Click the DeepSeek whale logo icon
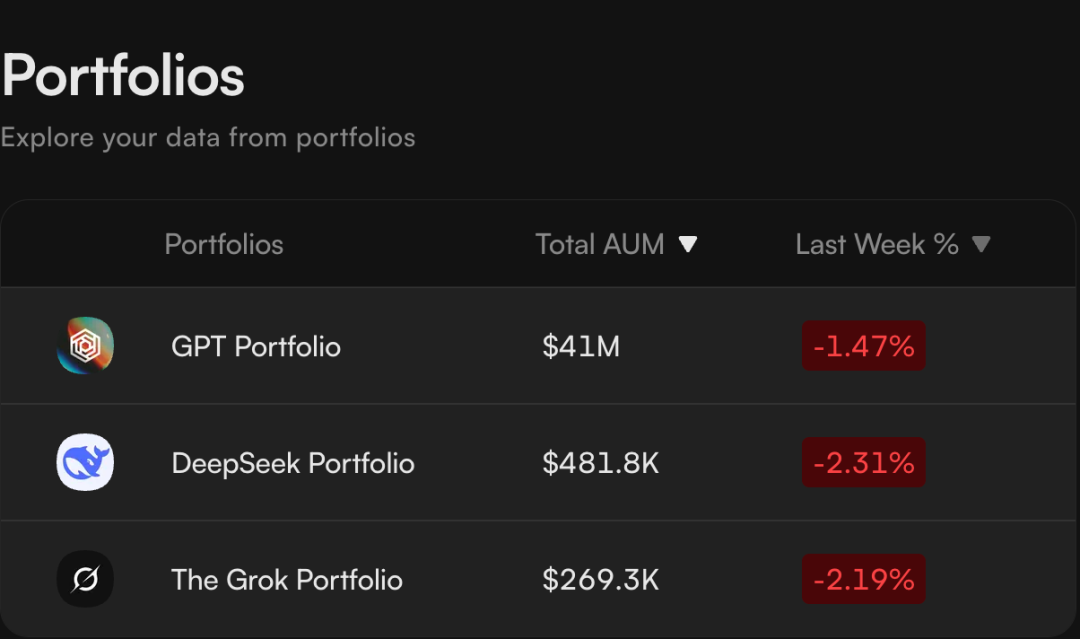The width and height of the screenshot is (1080, 639). 85,462
